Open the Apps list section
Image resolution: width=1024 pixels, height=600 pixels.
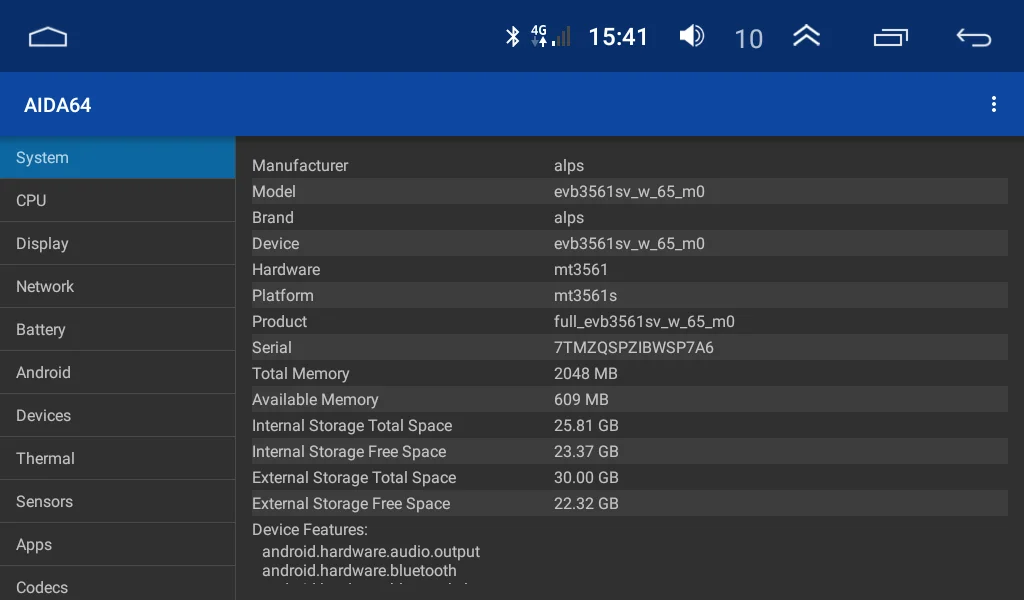117,545
